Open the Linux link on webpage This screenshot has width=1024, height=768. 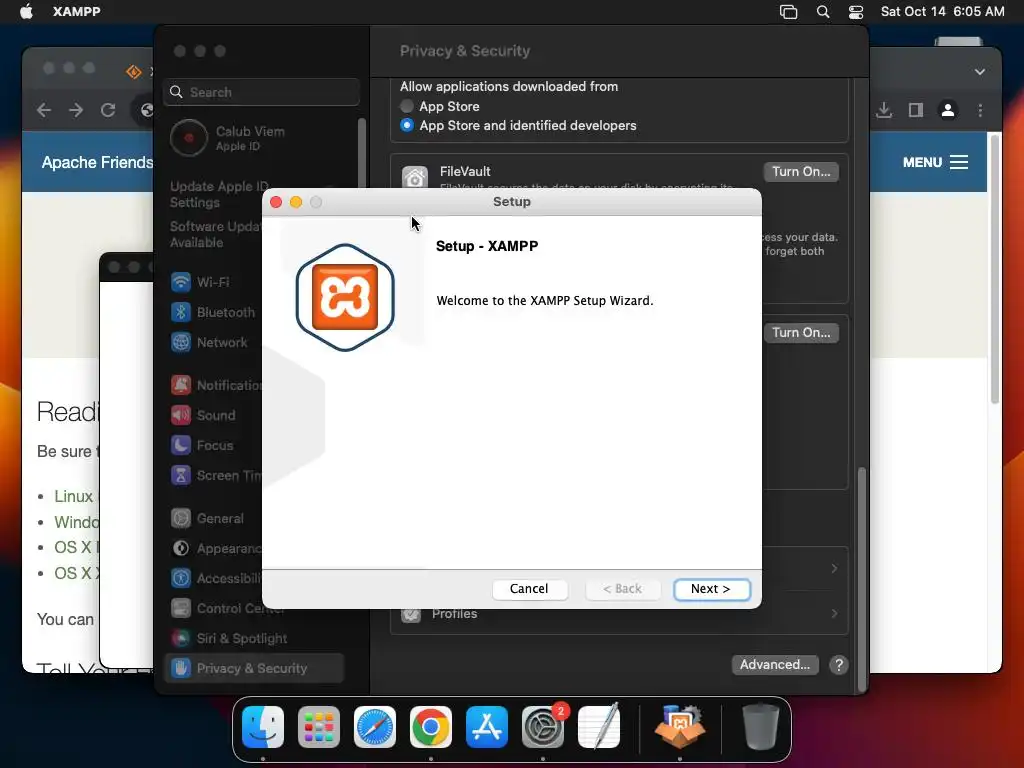[73, 496]
